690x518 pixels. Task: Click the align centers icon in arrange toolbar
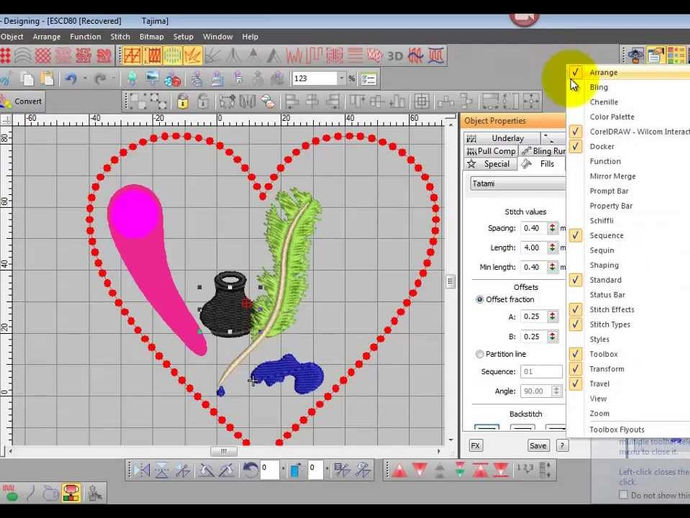pyautogui.click(x=422, y=102)
